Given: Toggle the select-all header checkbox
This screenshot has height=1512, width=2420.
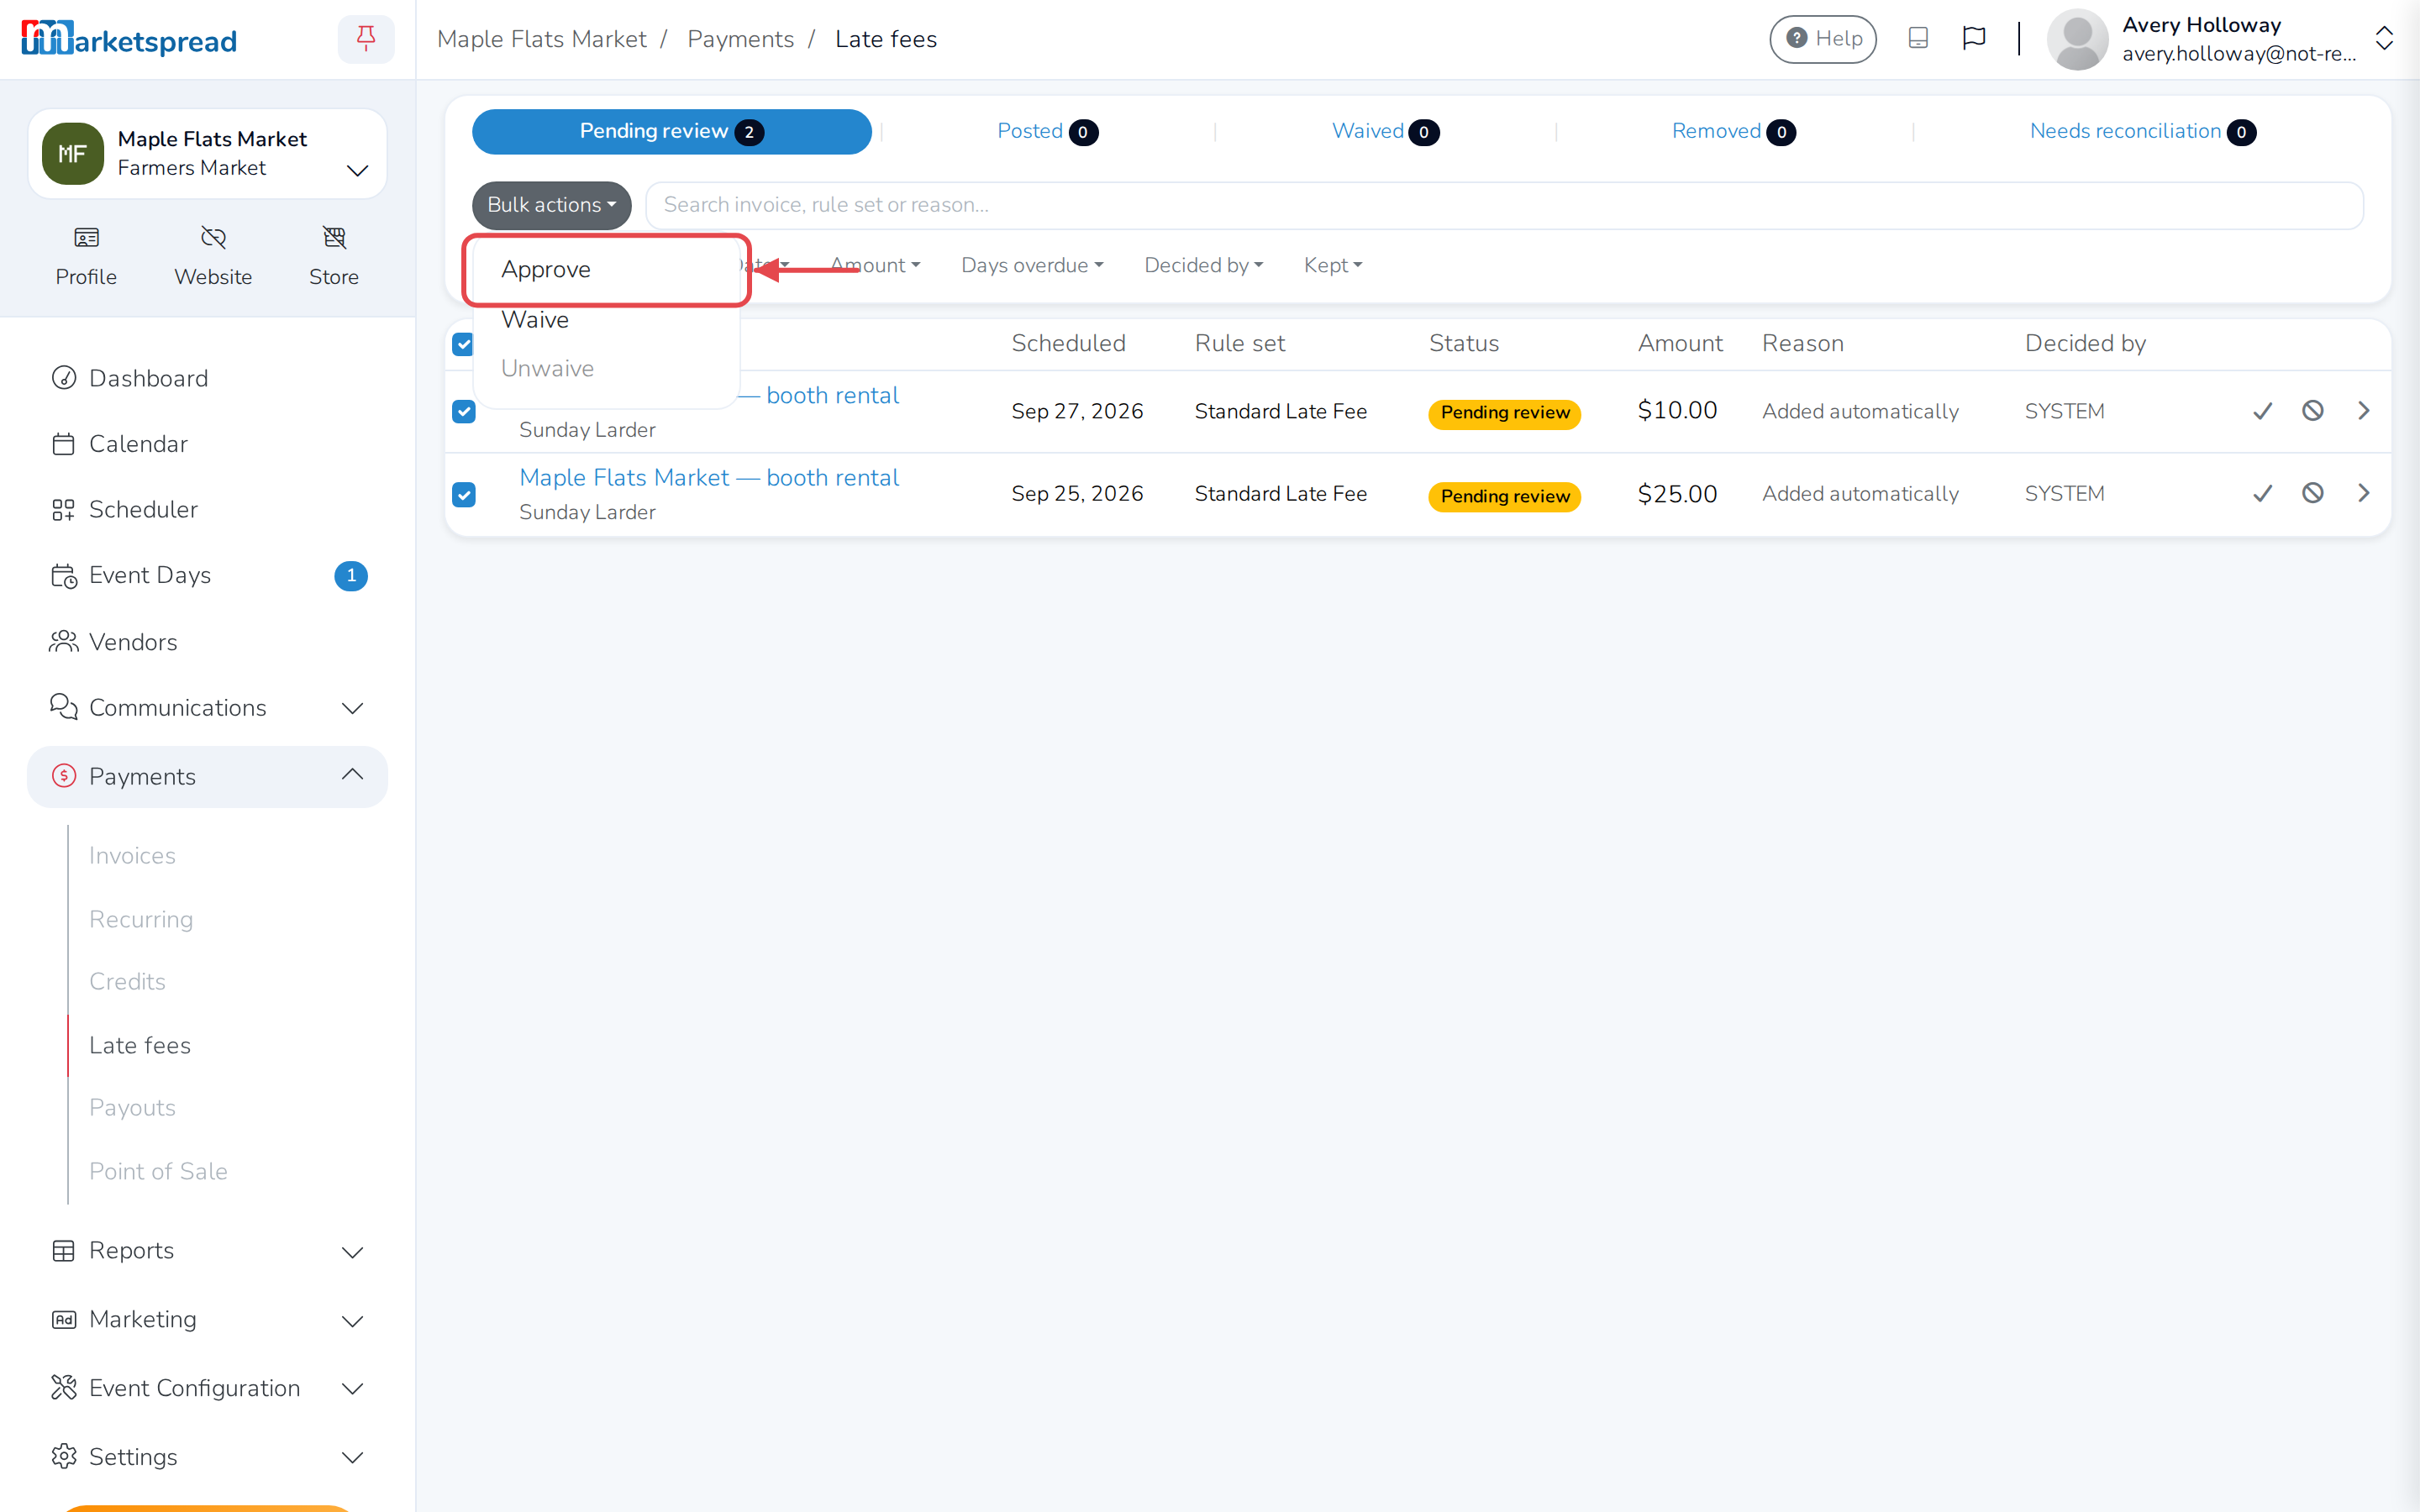Looking at the screenshot, I should tap(463, 344).
